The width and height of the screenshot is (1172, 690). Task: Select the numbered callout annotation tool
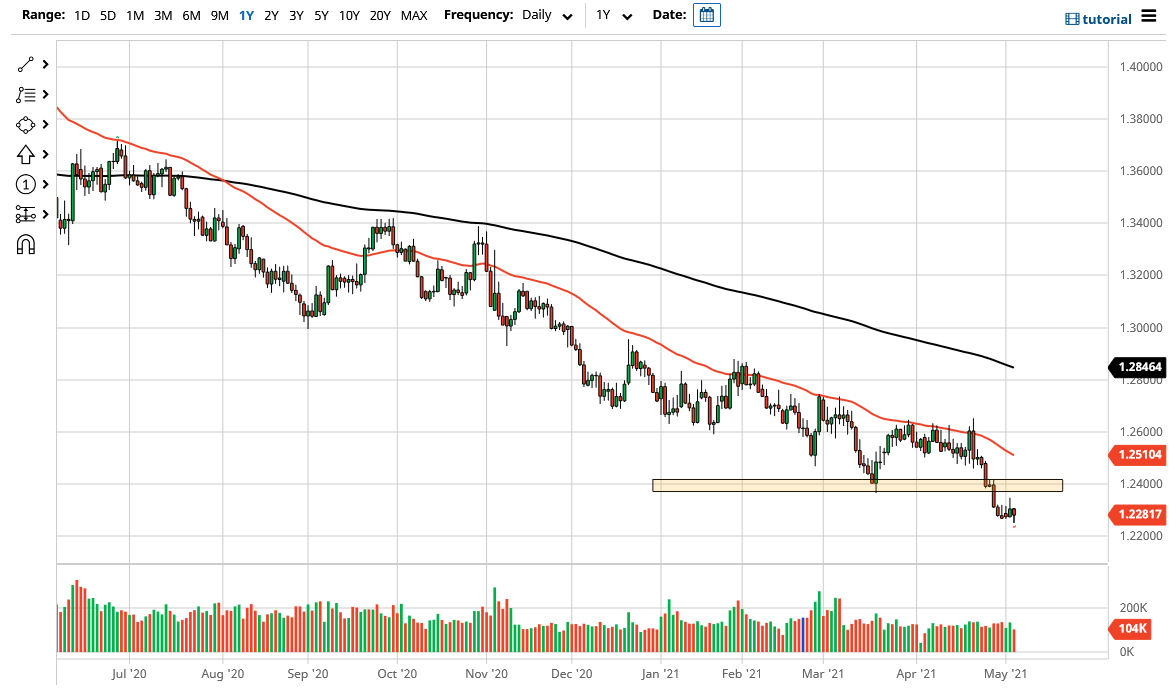(x=27, y=184)
